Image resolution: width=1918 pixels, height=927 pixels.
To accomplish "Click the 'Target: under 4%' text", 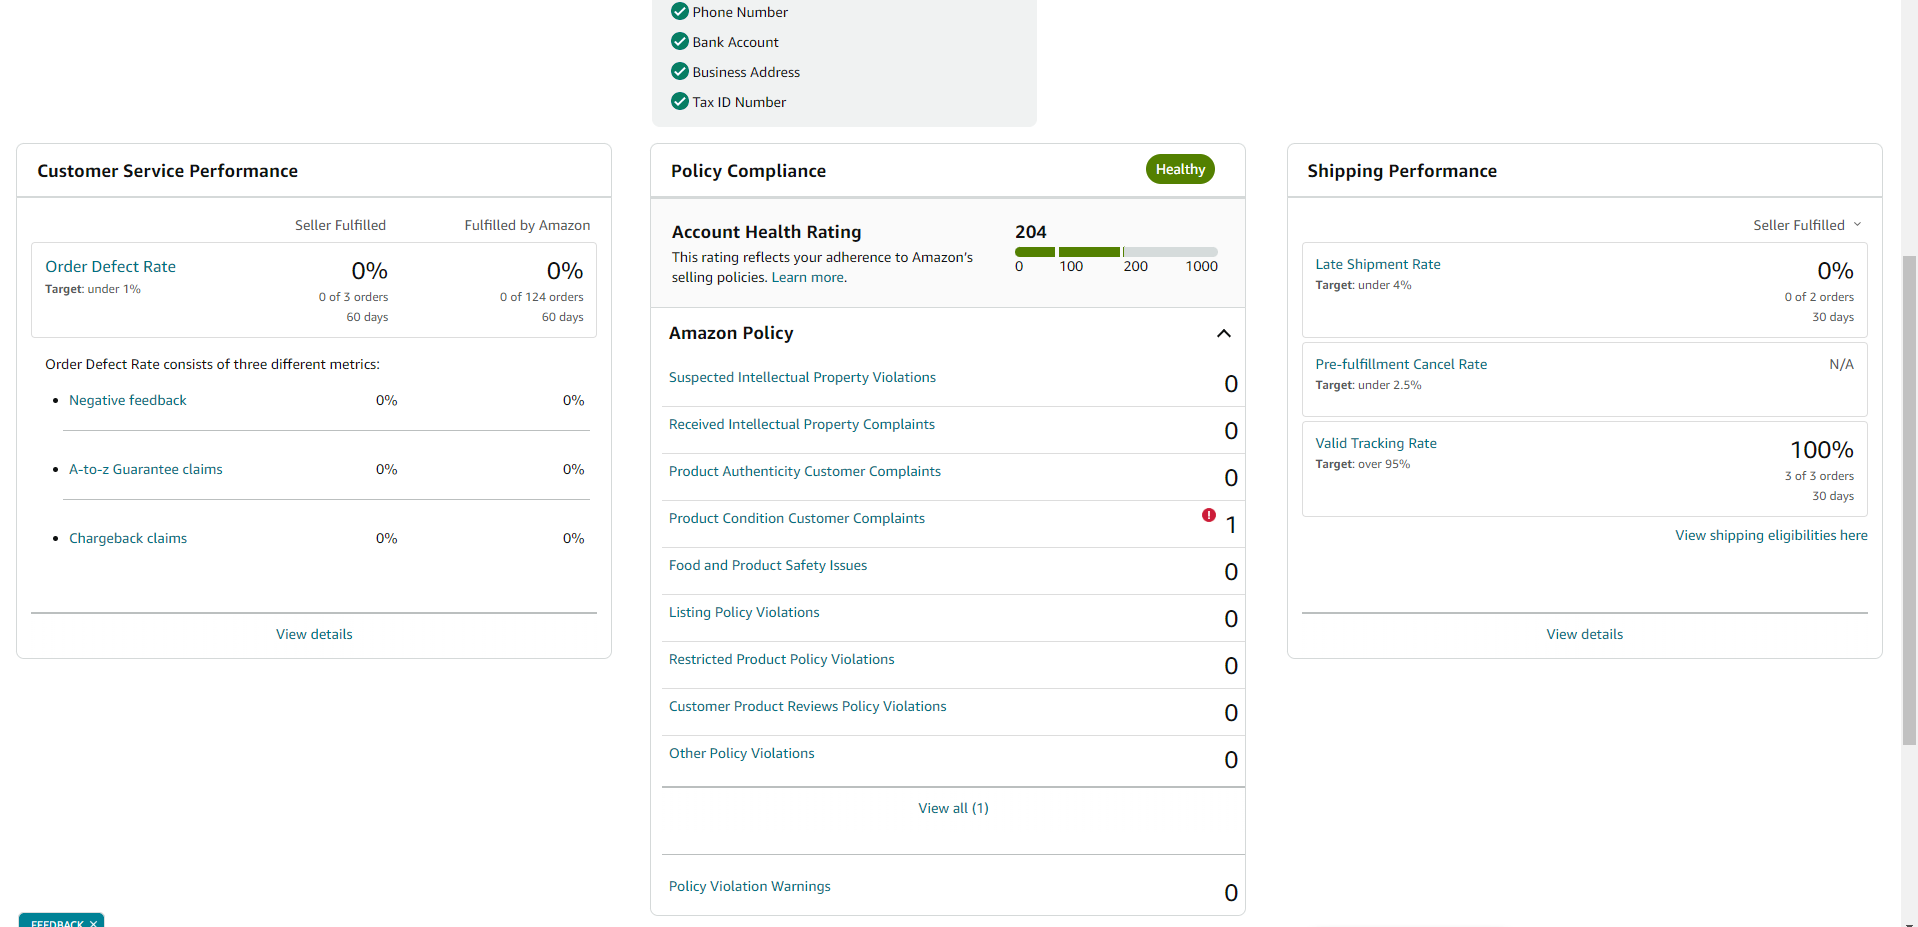I will click(1363, 285).
